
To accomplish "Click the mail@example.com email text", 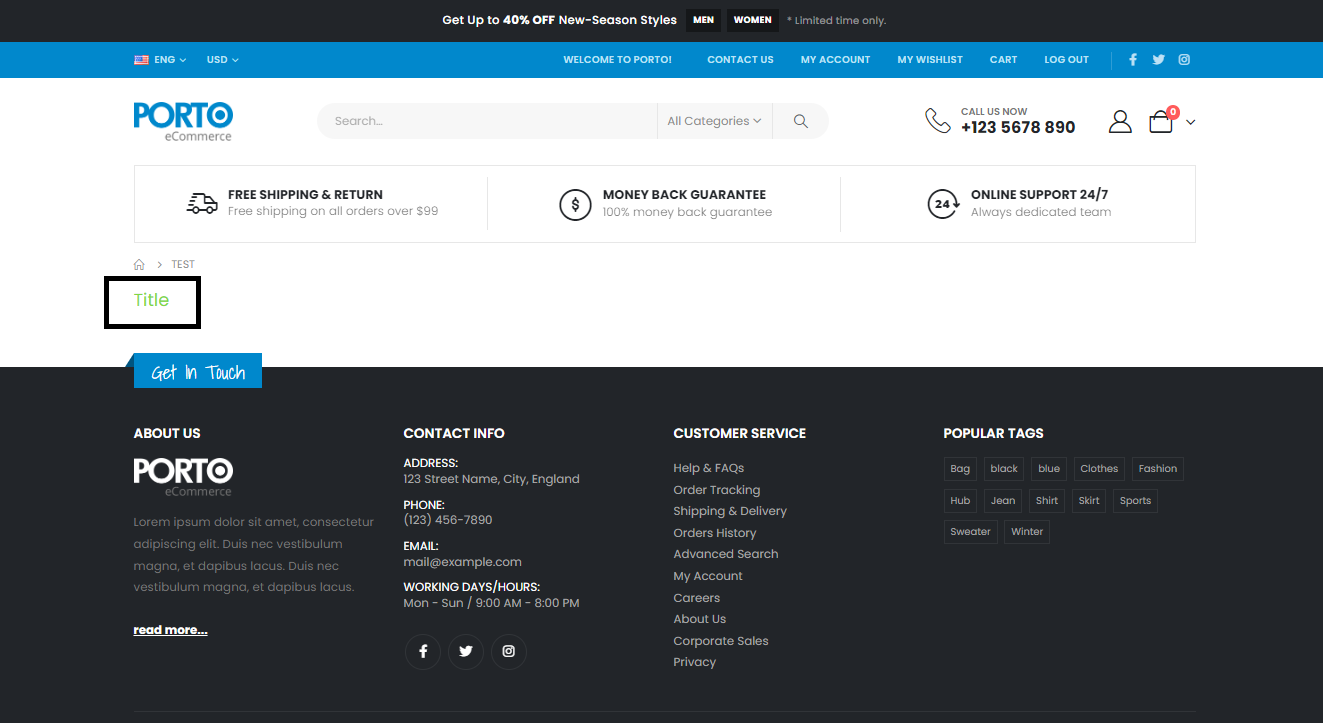I will [462, 562].
